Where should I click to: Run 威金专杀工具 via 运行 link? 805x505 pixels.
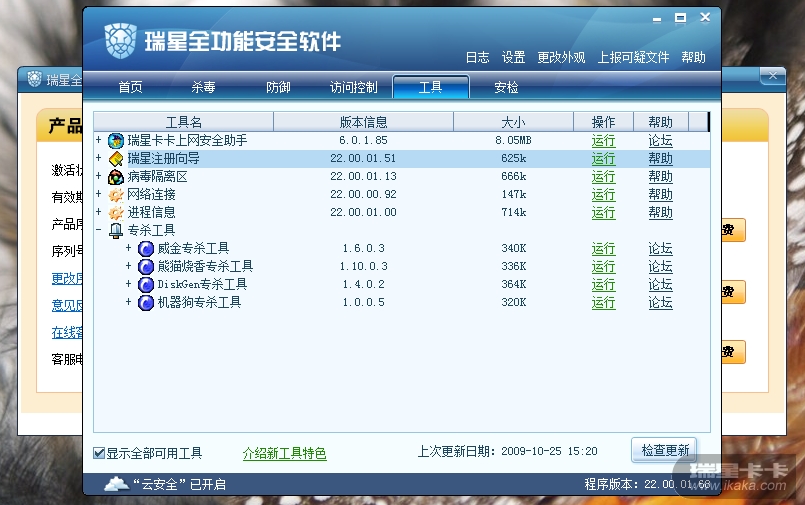[x=603, y=248]
